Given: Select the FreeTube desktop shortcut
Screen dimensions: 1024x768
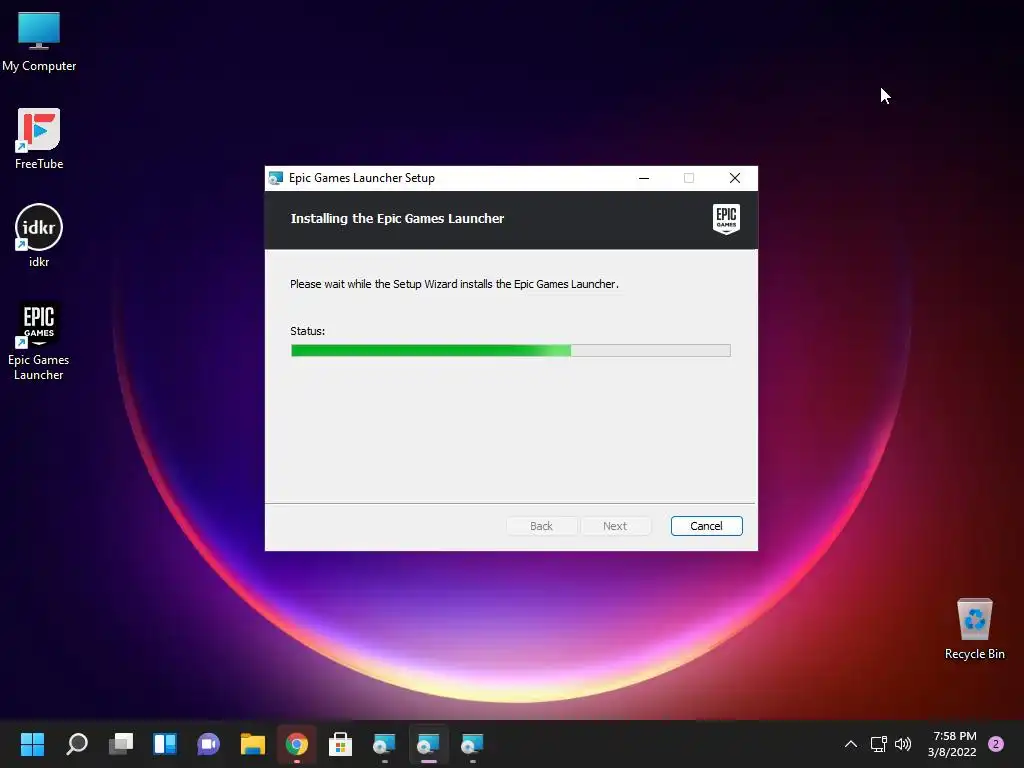Looking at the screenshot, I should click(x=39, y=139).
